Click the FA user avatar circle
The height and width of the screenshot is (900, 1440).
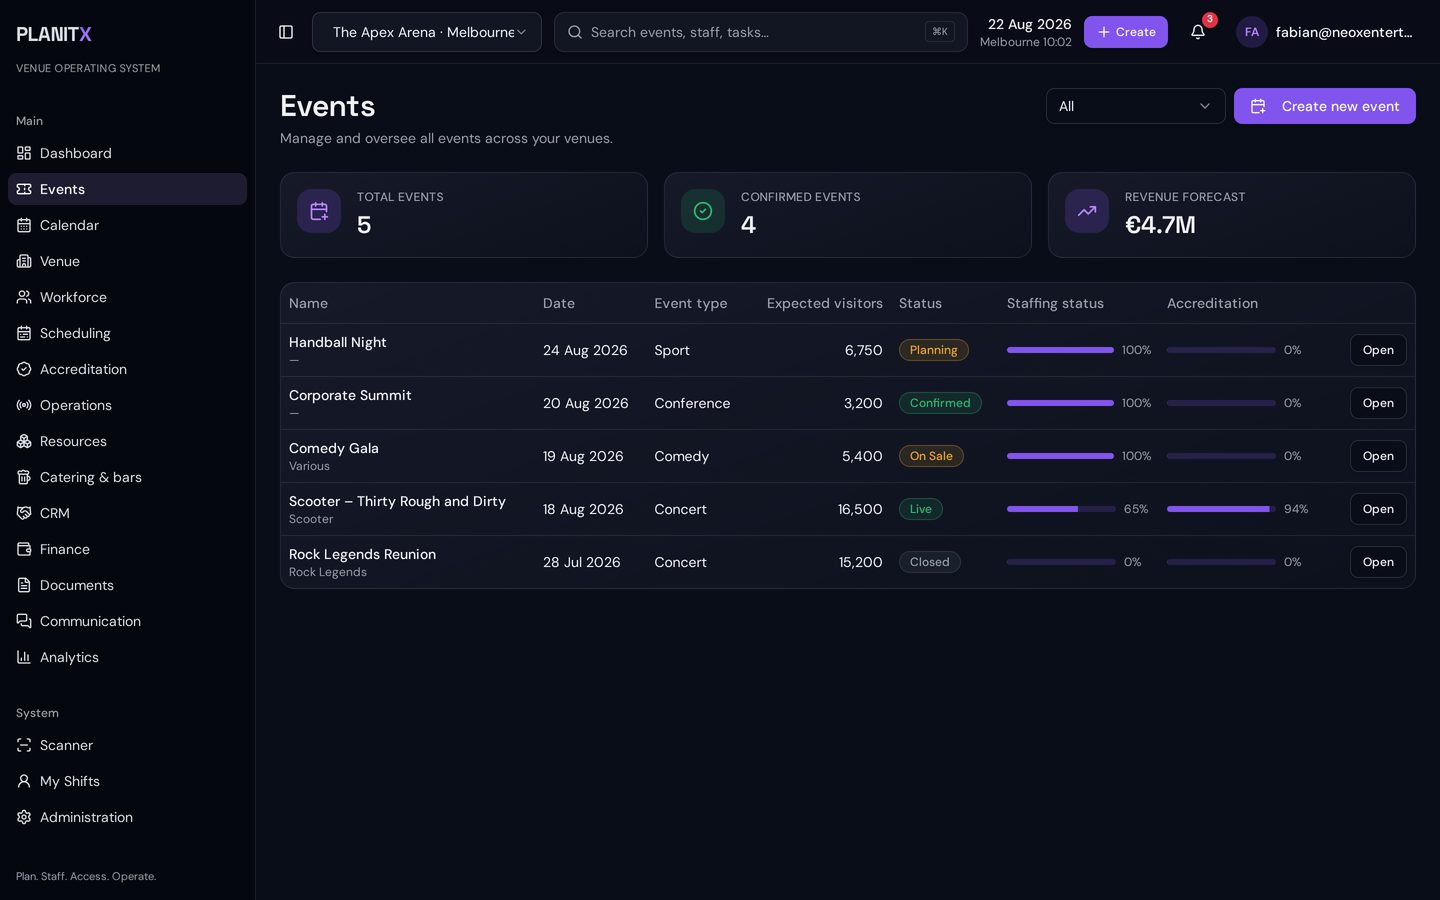click(x=1252, y=32)
